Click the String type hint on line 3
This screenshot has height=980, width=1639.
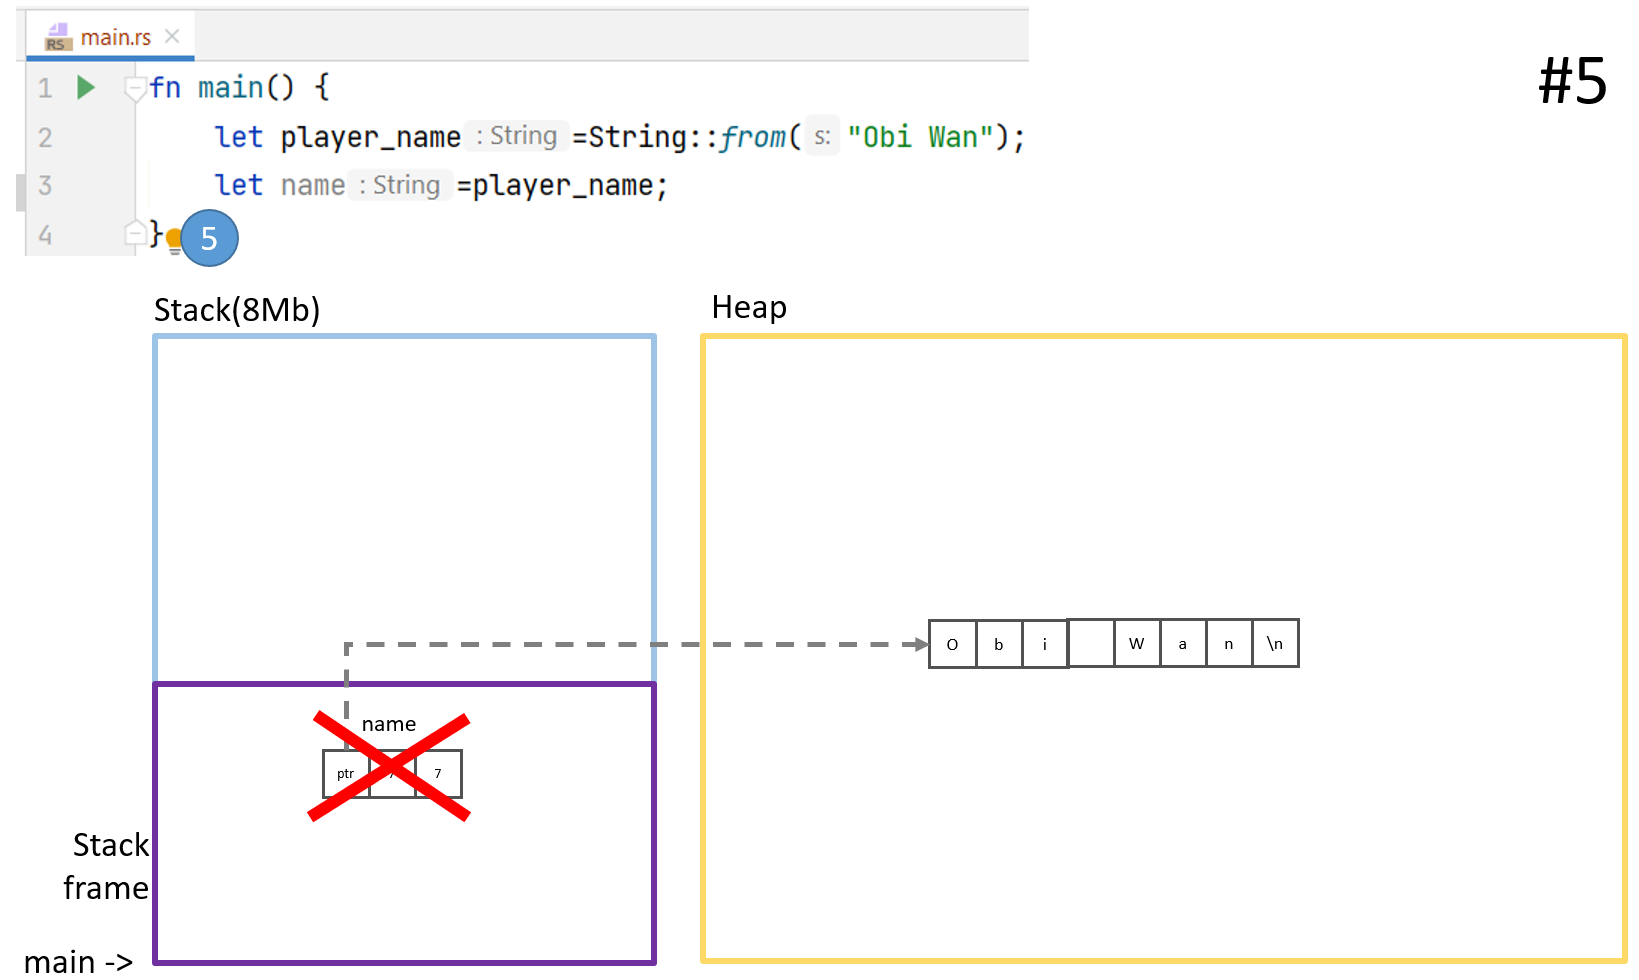pos(400,185)
